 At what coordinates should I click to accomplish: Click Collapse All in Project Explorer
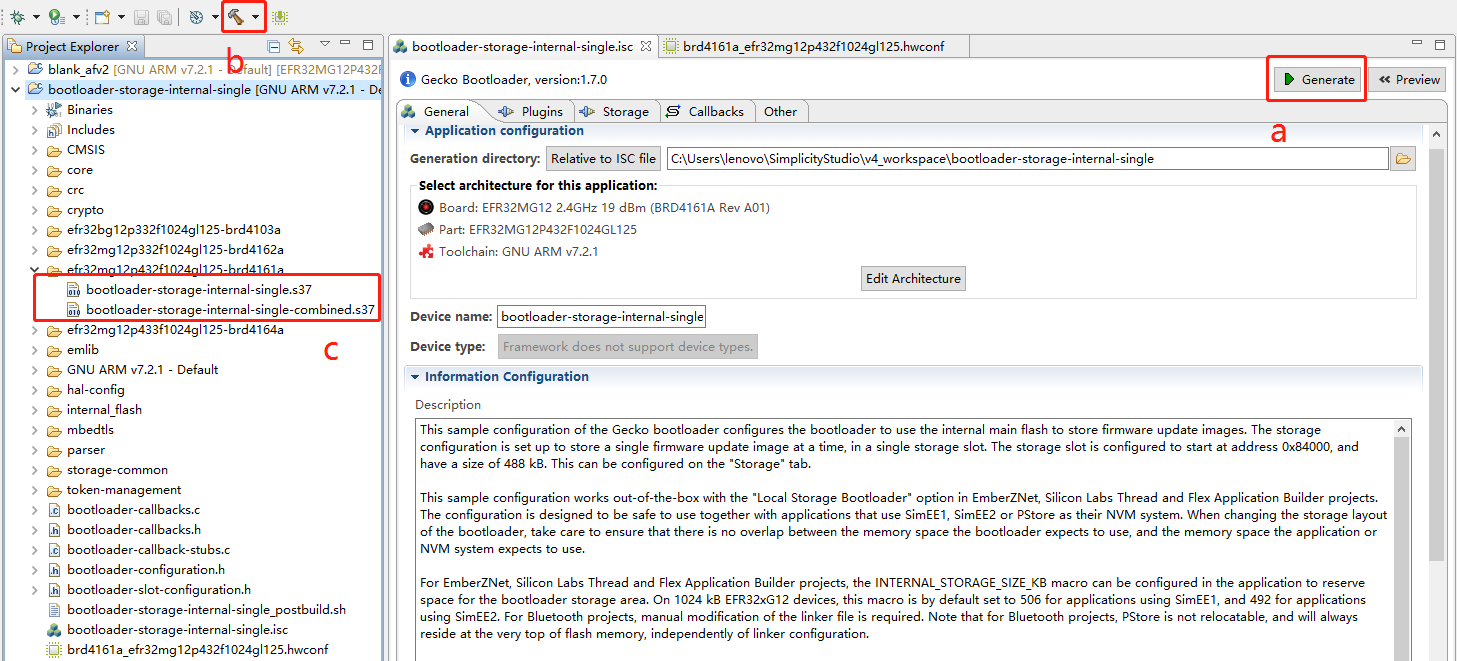point(274,46)
